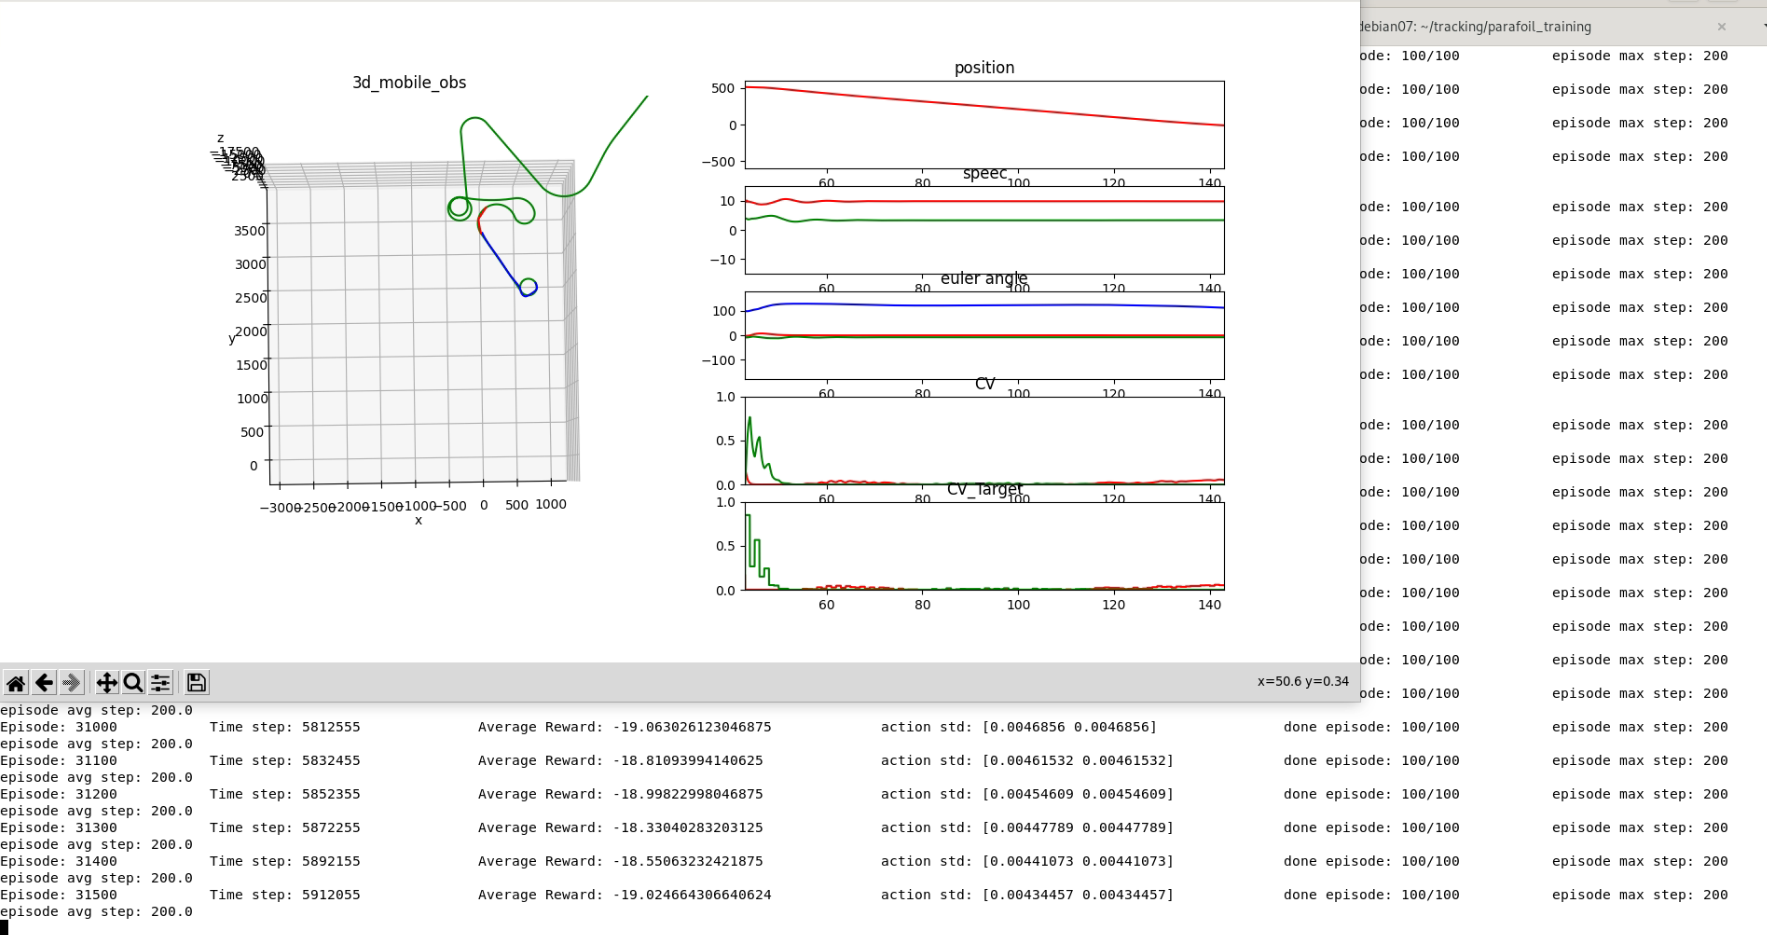Reset the plot view with the Home icon
1767x935 pixels.
coord(16,683)
